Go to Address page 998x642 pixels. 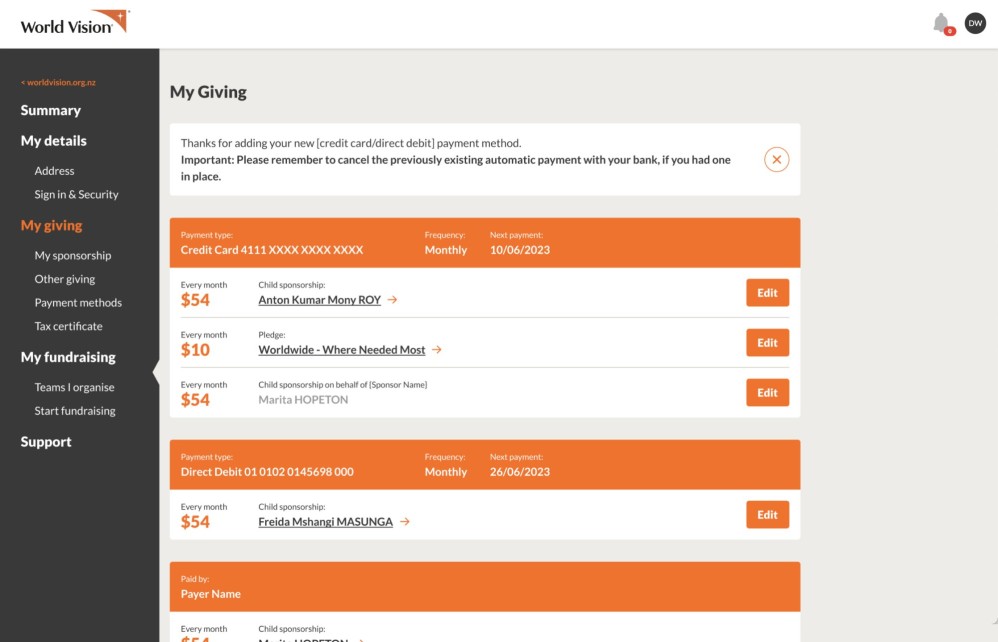55,171
